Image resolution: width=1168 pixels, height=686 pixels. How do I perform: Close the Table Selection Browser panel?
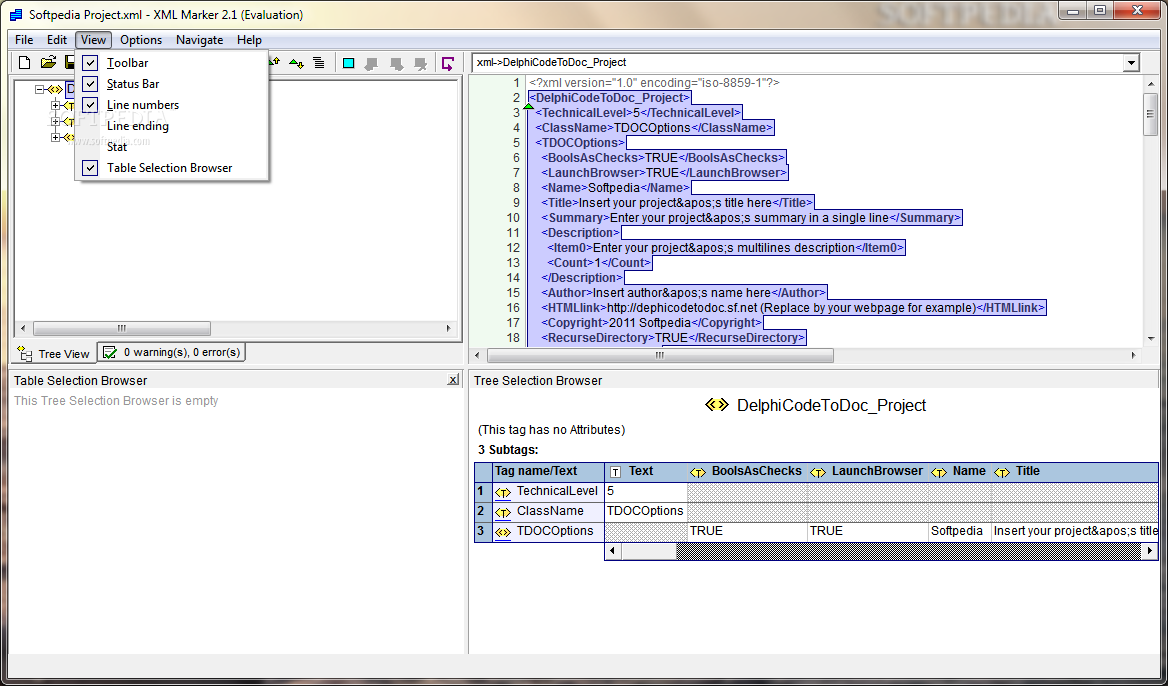click(453, 381)
